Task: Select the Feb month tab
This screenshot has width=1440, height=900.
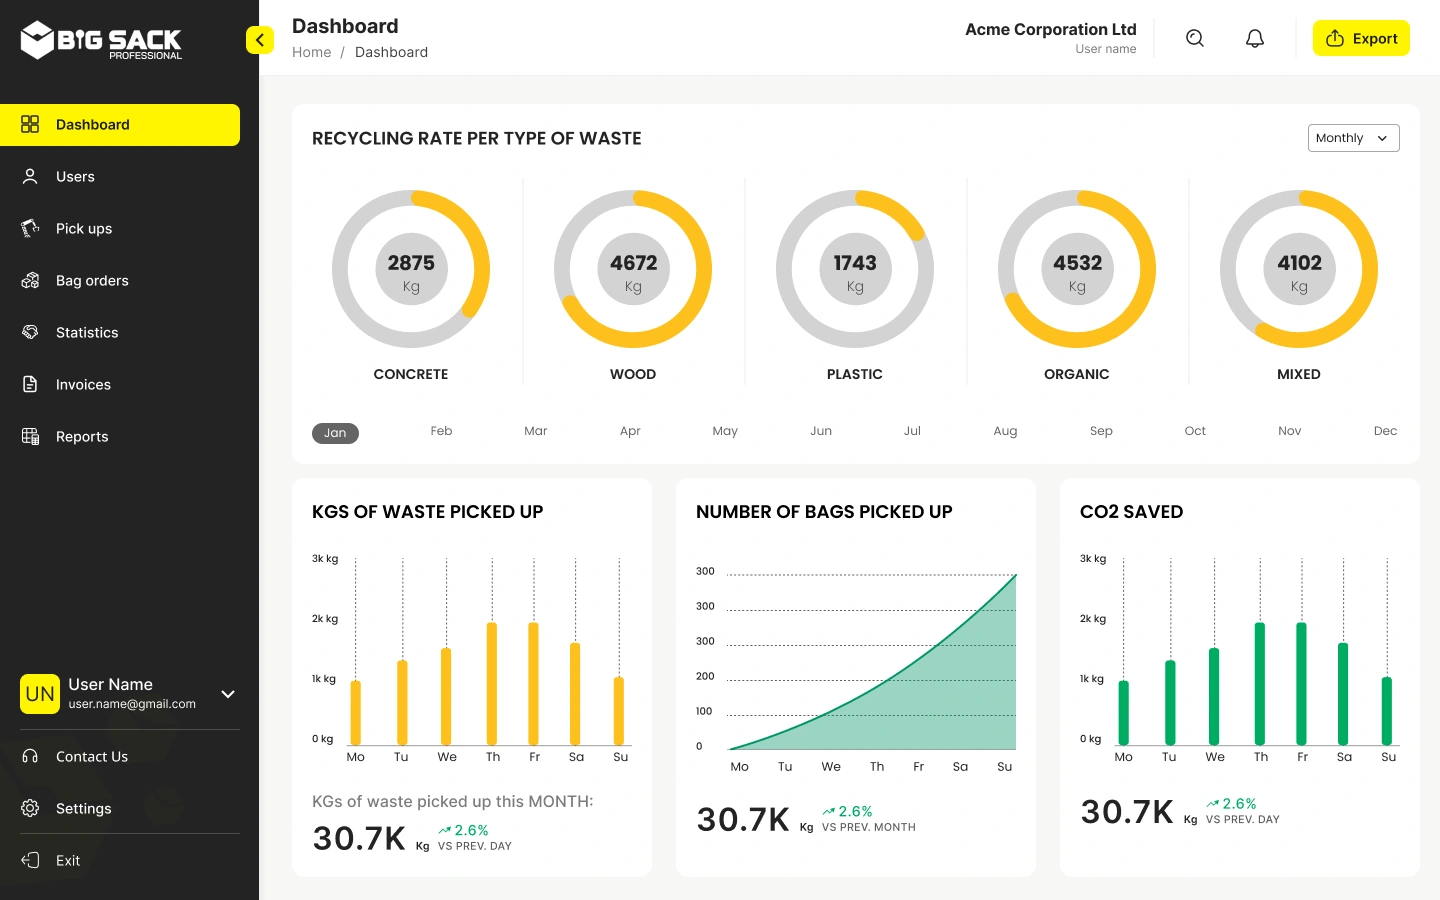Action: pos(441,431)
